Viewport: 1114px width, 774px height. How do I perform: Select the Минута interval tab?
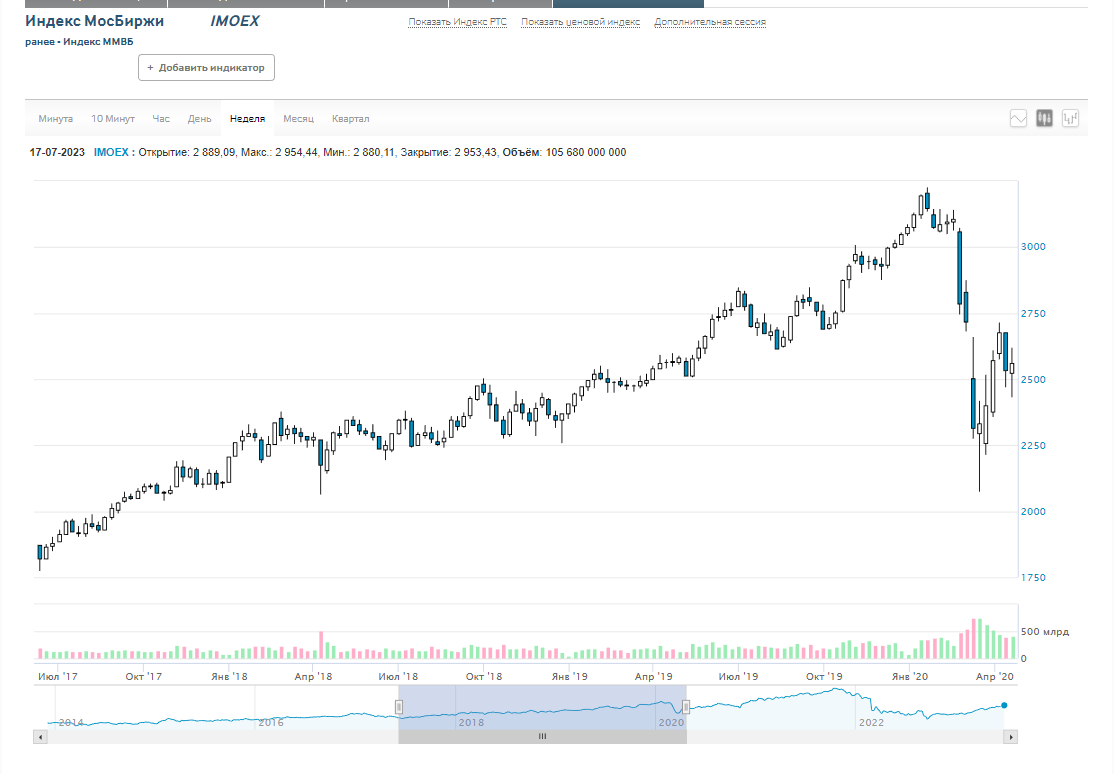[55, 119]
